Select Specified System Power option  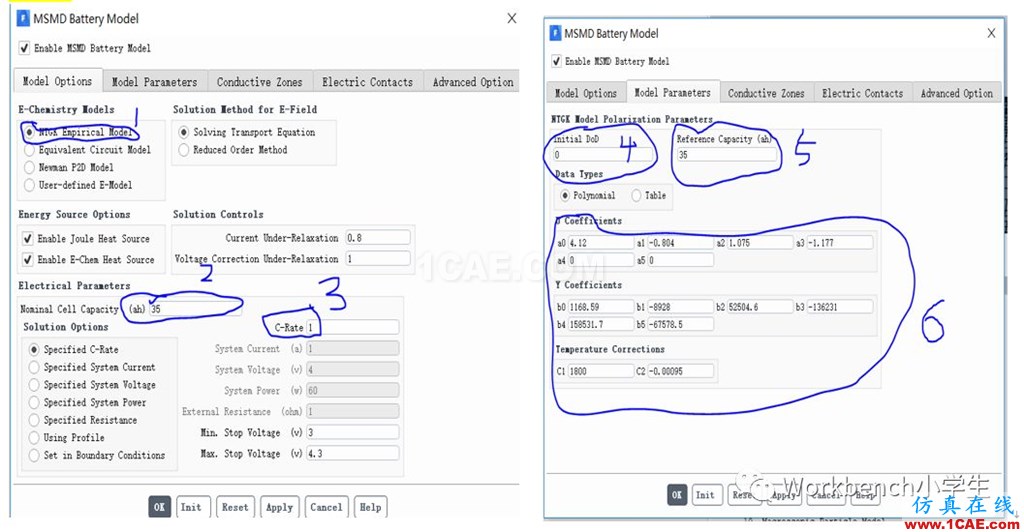click(x=34, y=403)
